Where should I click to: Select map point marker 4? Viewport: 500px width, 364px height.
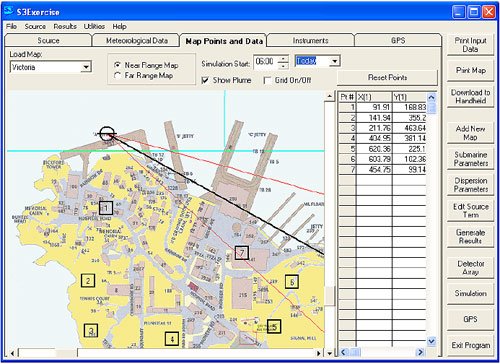click(x=172, y=339)
